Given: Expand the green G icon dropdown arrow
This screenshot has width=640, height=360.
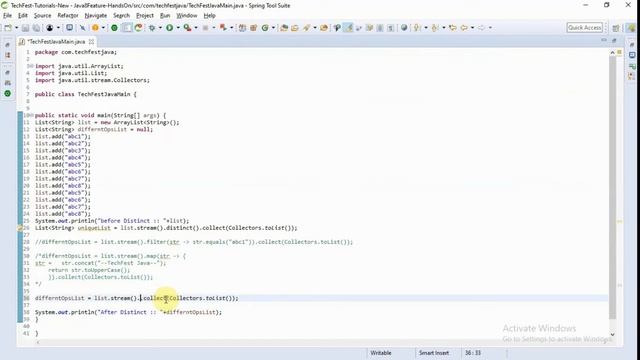Looking at the screenshot, I should (x=273, y=28).
